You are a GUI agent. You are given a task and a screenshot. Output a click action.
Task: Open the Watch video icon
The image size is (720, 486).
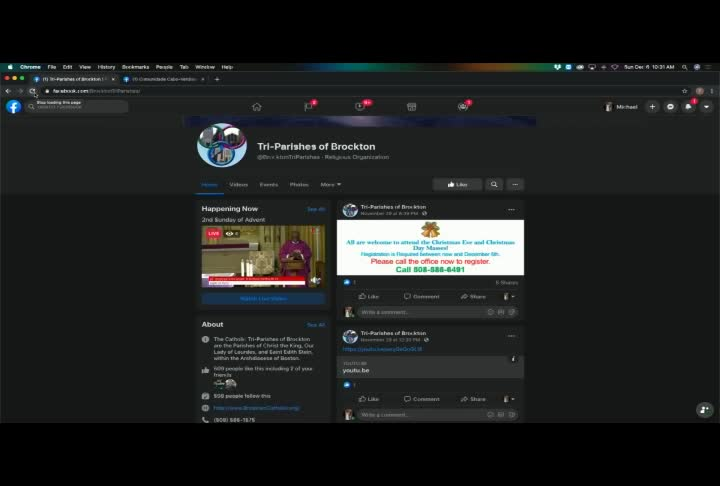(x=360, y=107)
